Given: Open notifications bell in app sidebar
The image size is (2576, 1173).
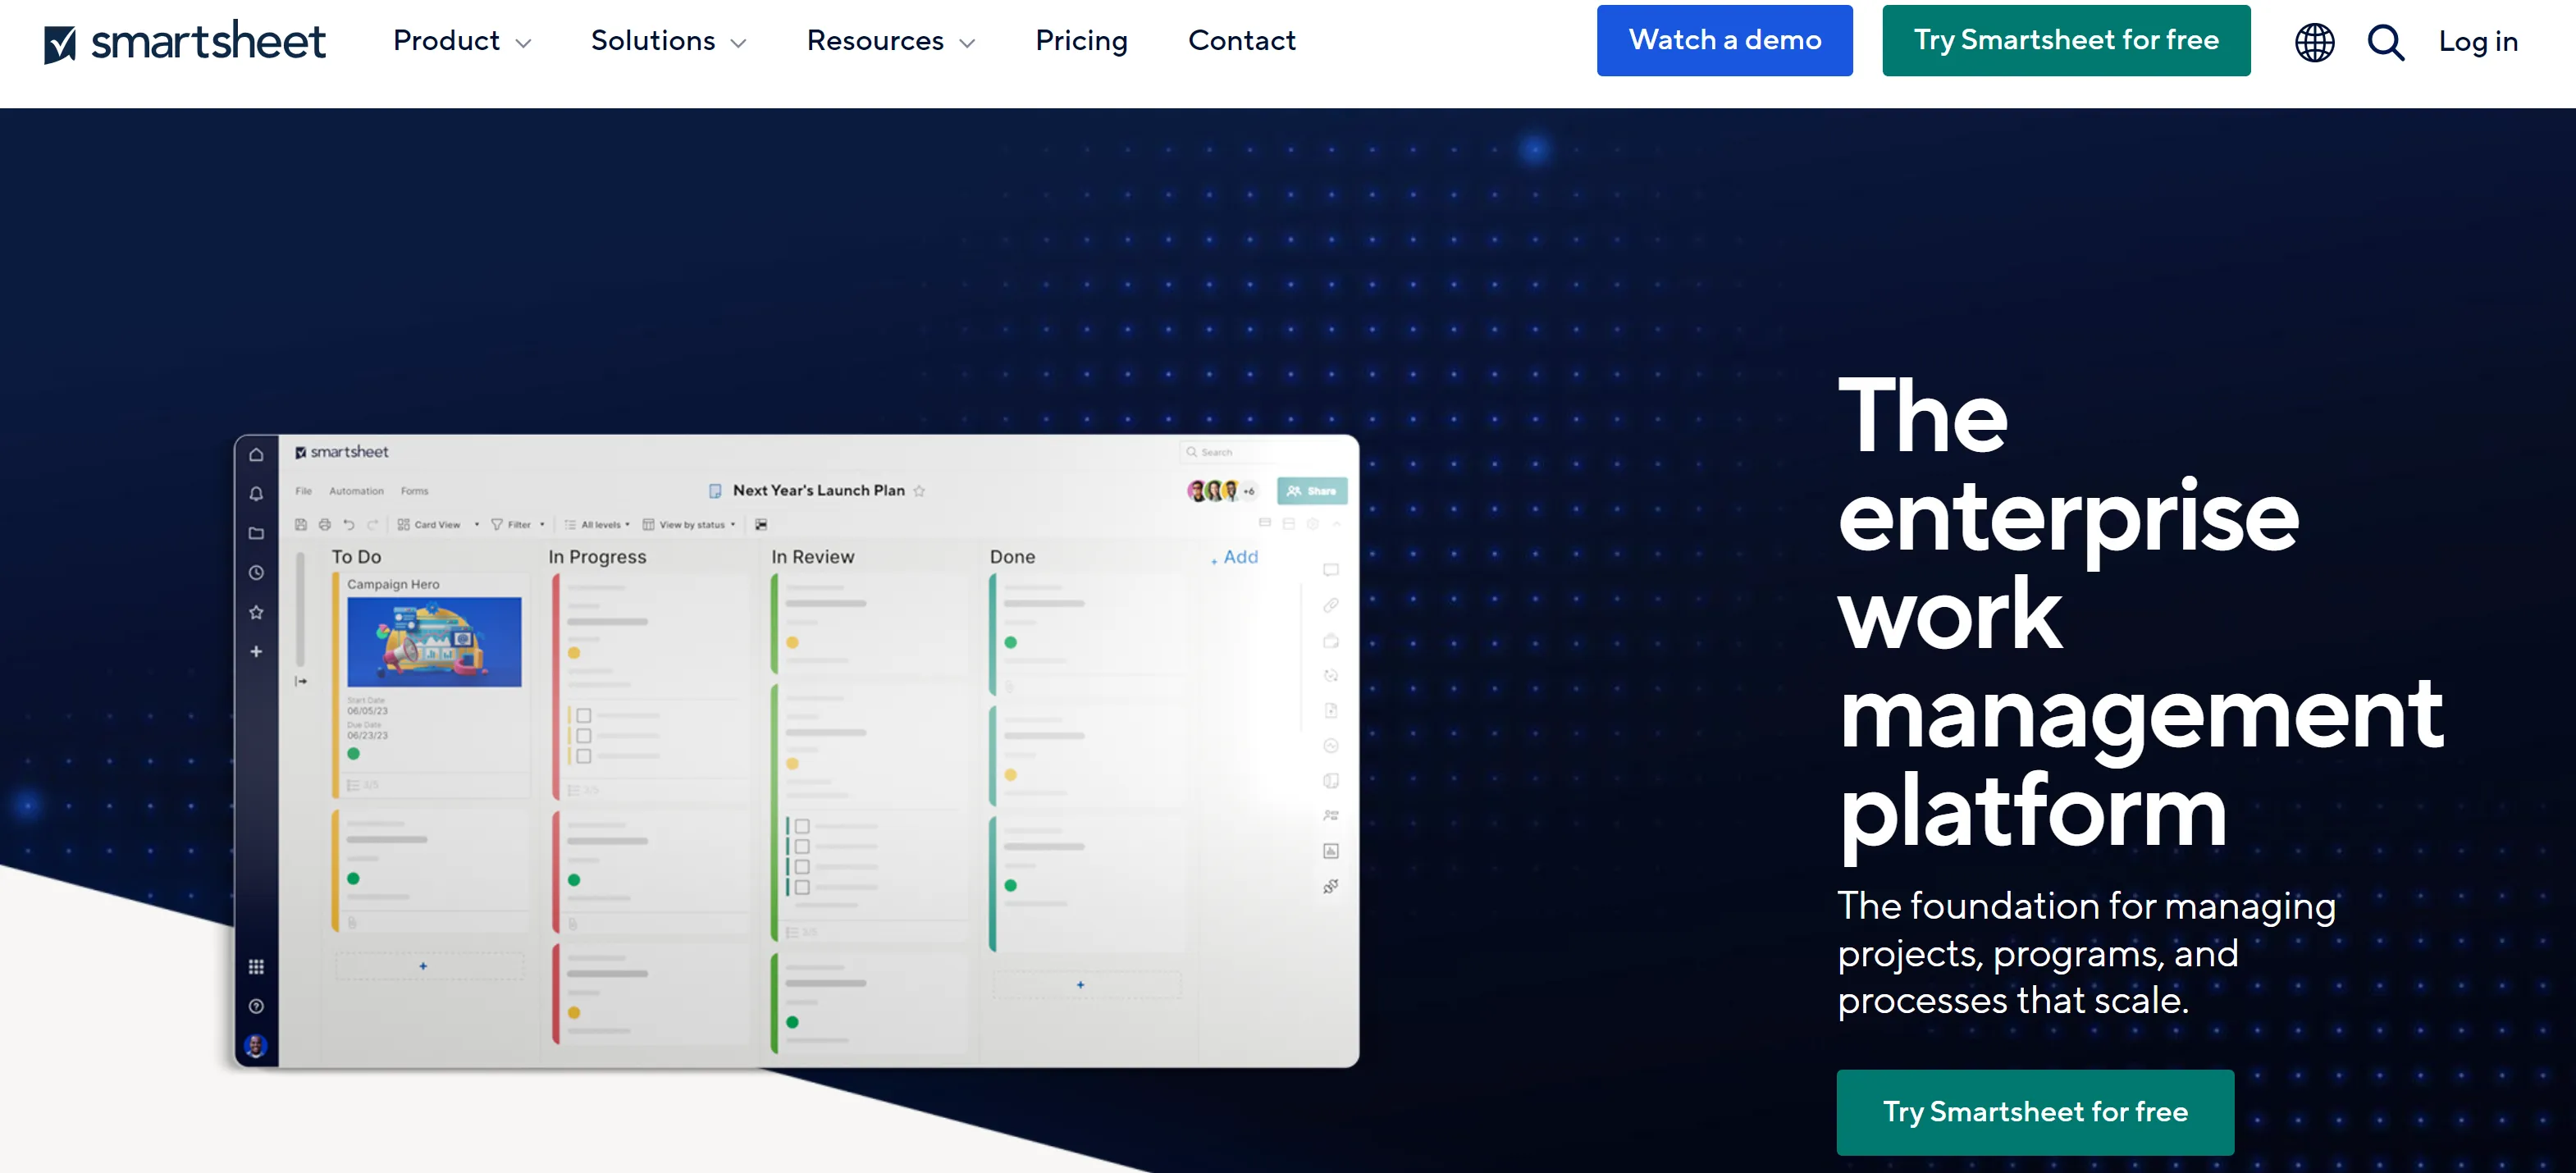Looking at the screenshot, I should tap(256, 494).
